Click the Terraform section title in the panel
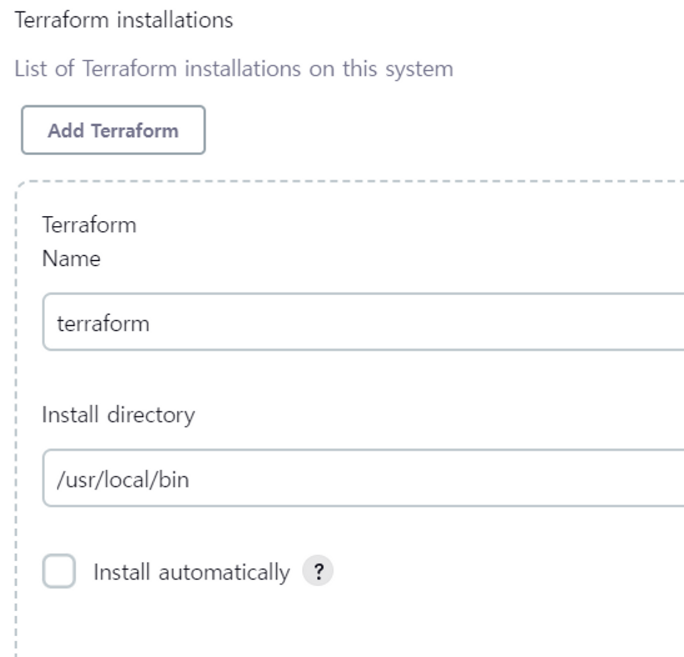Screen dimensions: 684x657 88,225
